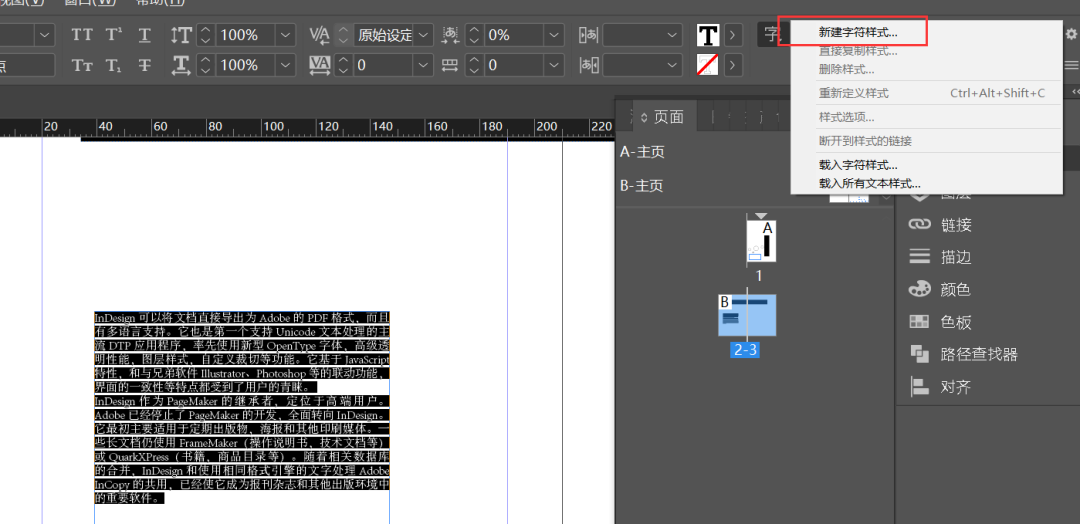This screenshot has height=524, width=1080.
Task: Expand the fill color flyout arrow
Action: pos(733,34)
